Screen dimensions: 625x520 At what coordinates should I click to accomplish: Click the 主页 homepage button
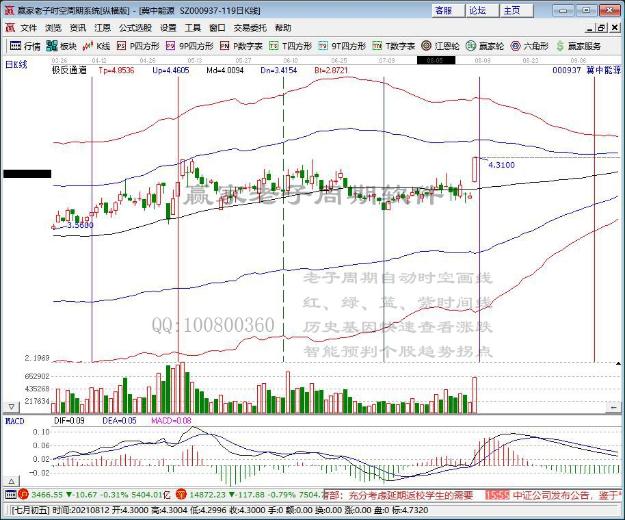pyautogui.click(x=517, y=10)
